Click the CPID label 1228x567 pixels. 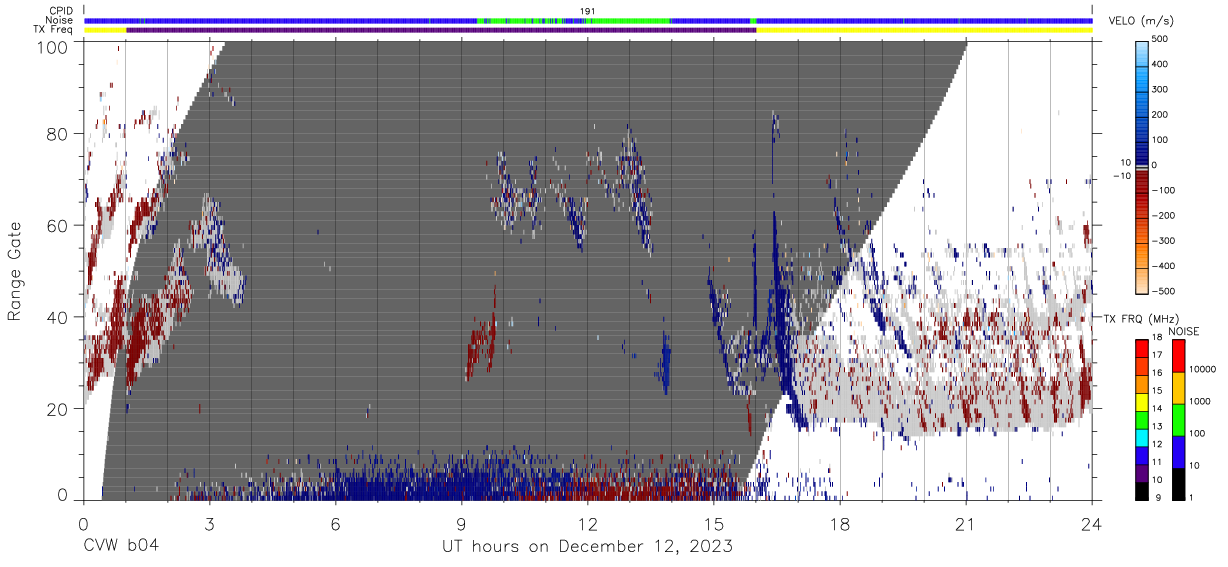click(61, 11)
